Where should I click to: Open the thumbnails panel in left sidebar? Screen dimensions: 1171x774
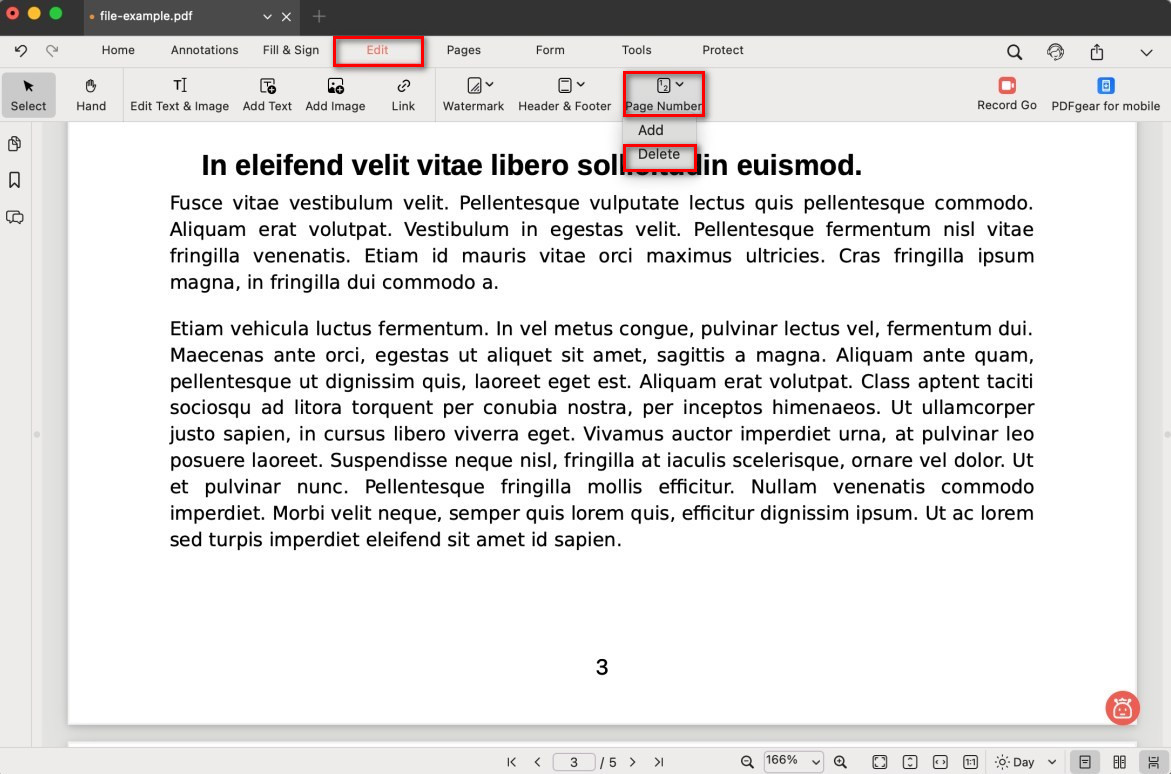coord(15,144)
